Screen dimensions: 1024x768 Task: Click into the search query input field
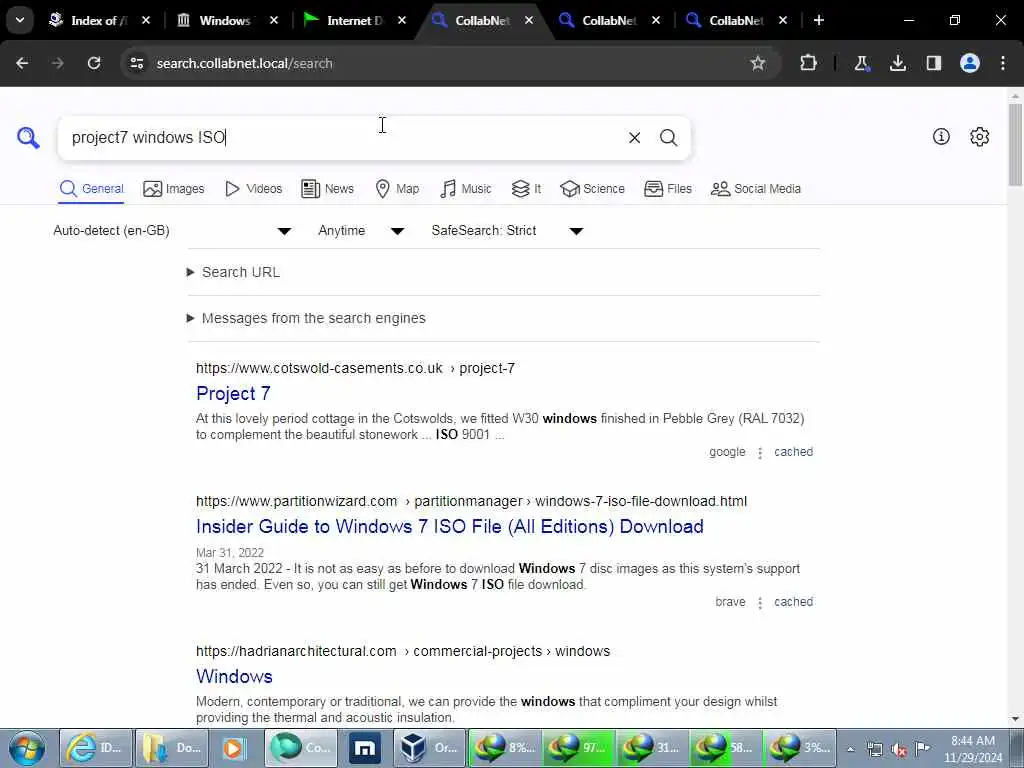pos(343,138)
